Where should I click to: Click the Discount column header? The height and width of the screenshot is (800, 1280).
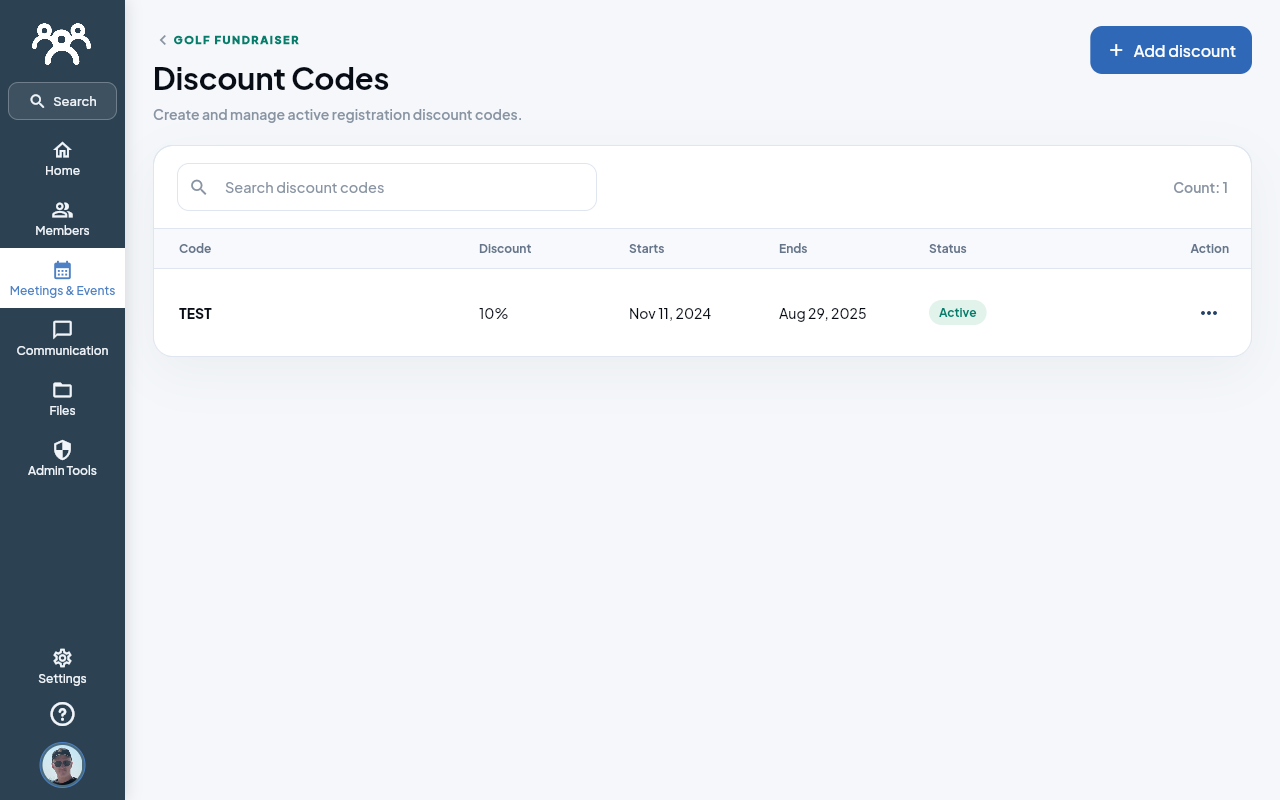pyautogui.click(x=505, y=248)
